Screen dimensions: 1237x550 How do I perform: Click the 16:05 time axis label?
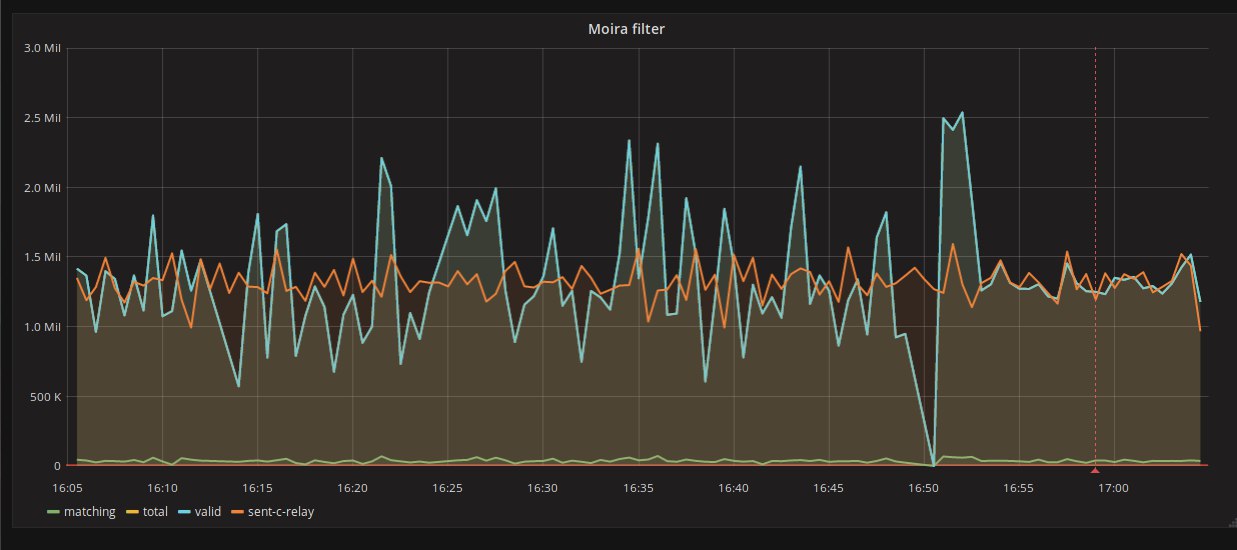pyautogui.click(x=67, y=488)
